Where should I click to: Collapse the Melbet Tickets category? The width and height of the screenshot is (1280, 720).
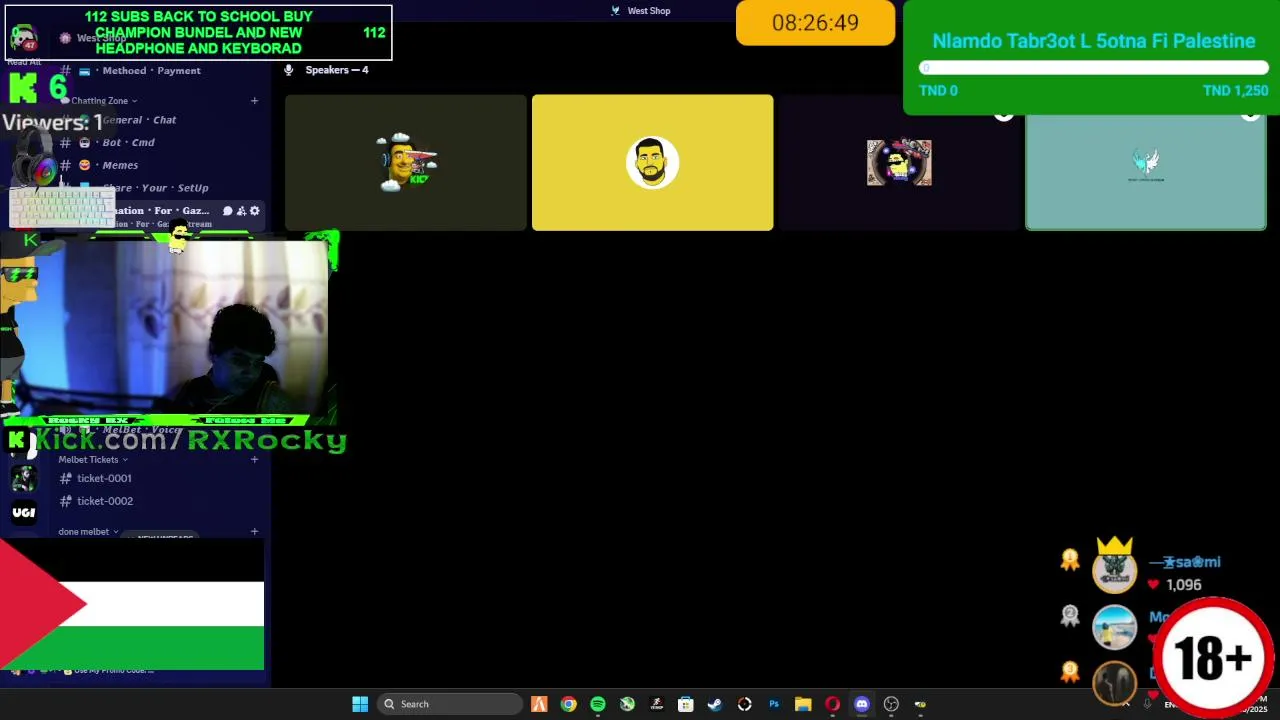click(93, 459)
